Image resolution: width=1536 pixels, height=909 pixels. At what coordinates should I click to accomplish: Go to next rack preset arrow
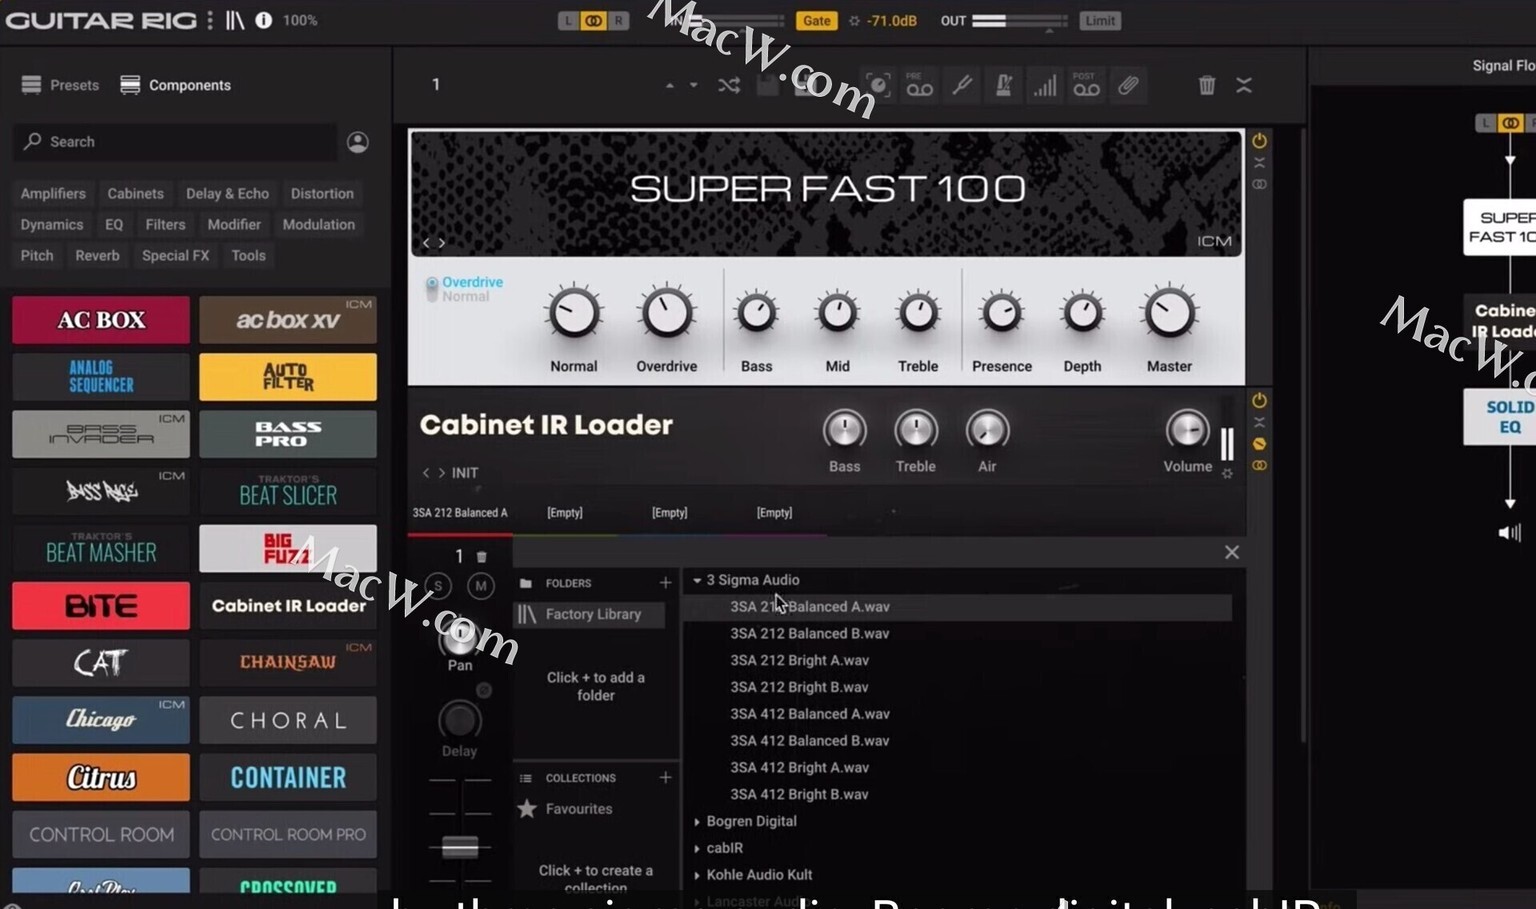point(693,85)
